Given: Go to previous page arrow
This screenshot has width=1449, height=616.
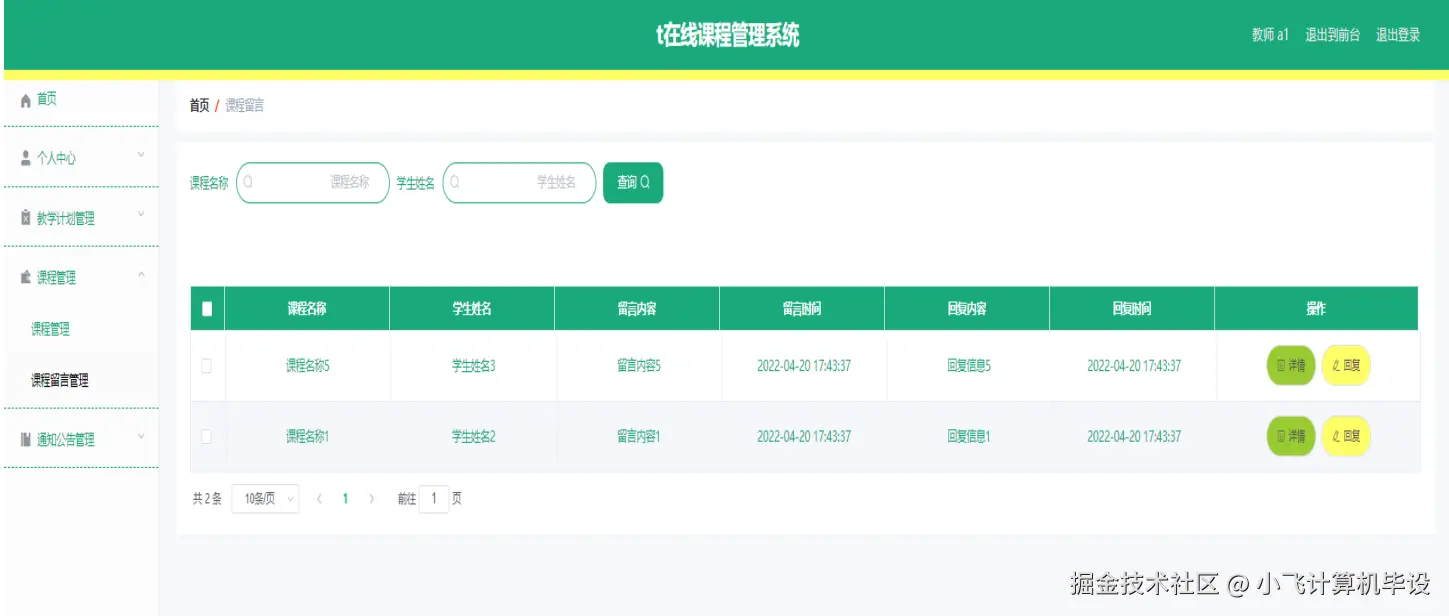Looking at the screenshot, I should tap(319, 498).
